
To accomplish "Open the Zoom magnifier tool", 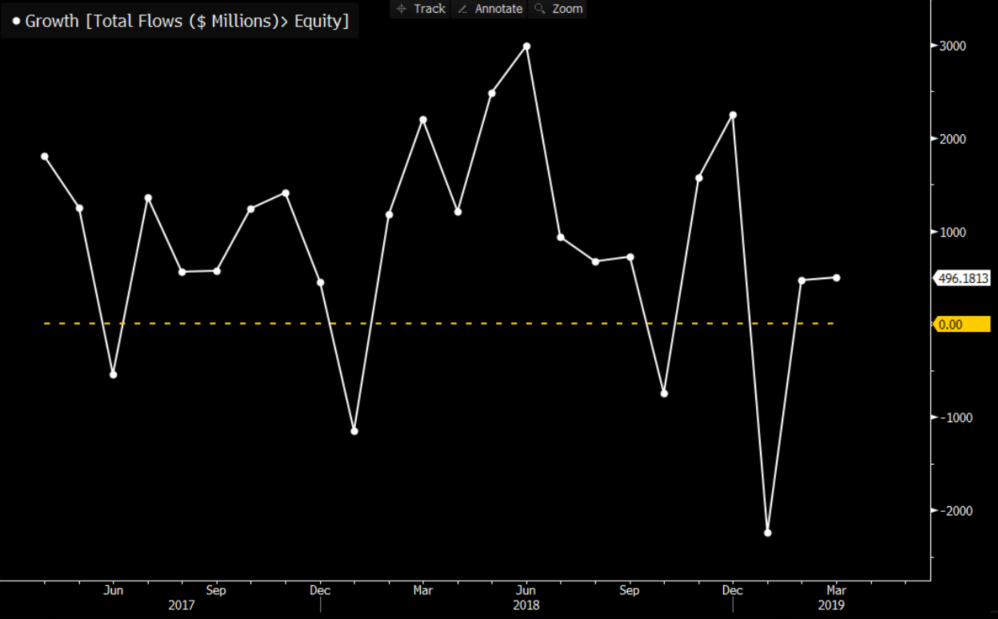I will click(558, 9).
